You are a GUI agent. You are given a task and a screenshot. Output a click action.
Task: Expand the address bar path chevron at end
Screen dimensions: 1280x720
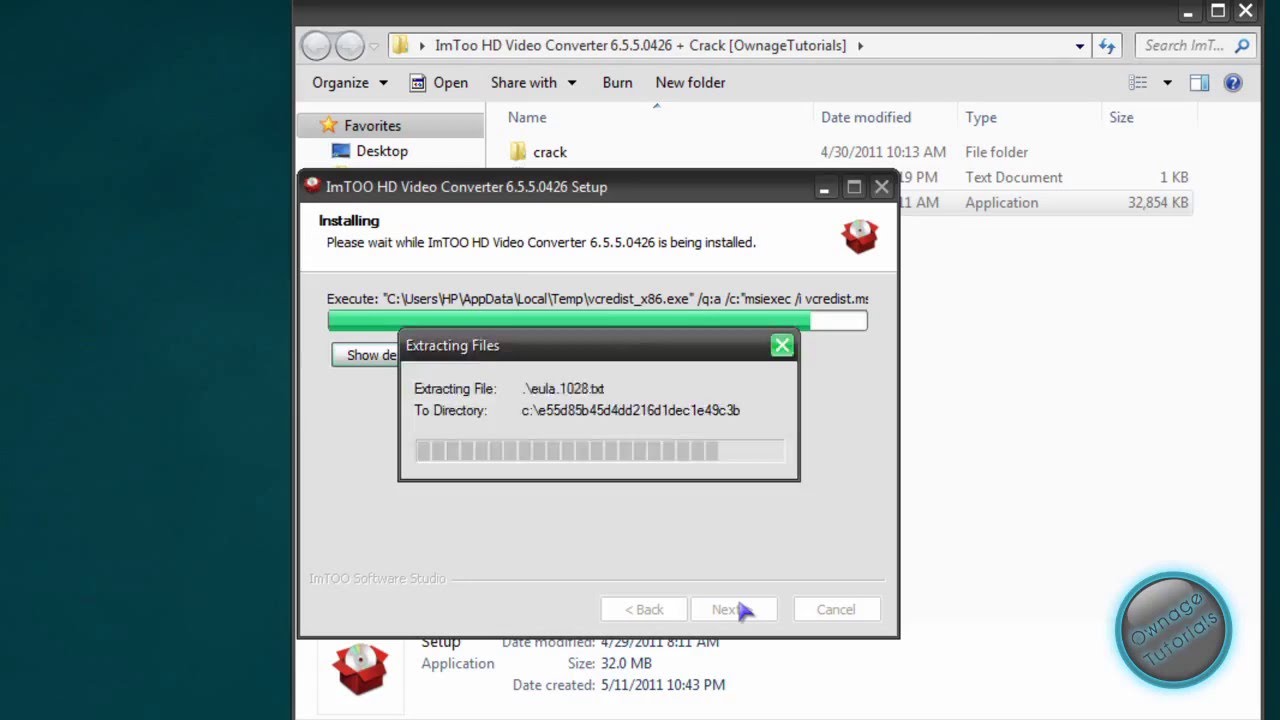coord(860,46)
